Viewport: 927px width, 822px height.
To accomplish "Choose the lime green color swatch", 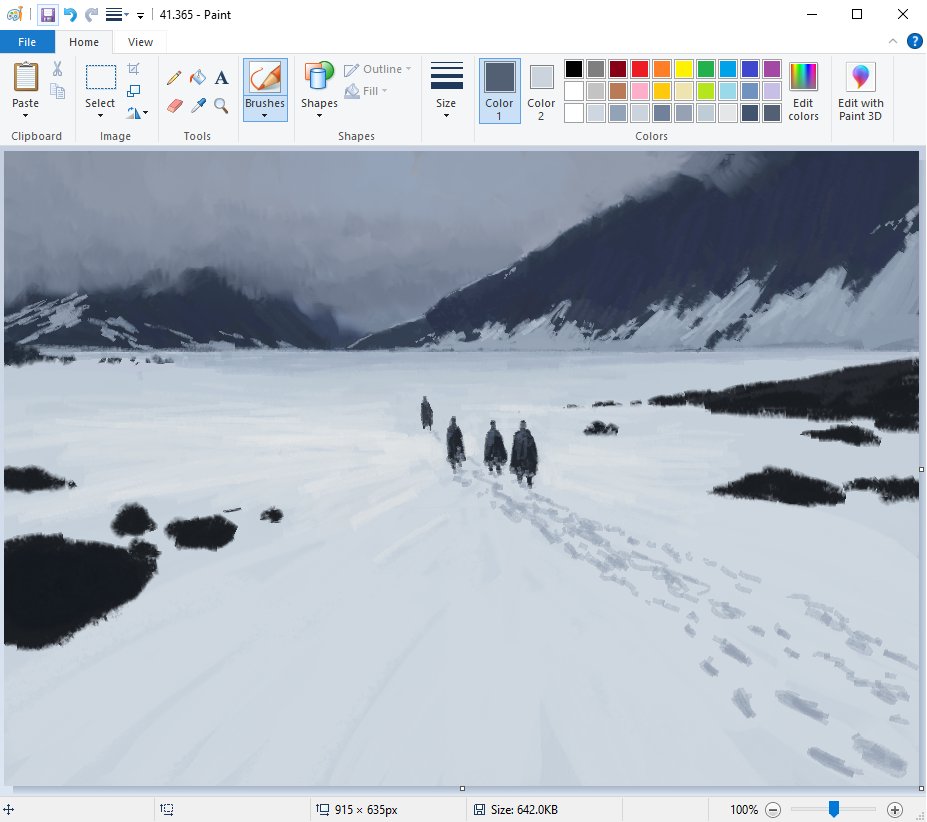I will 705,90.
